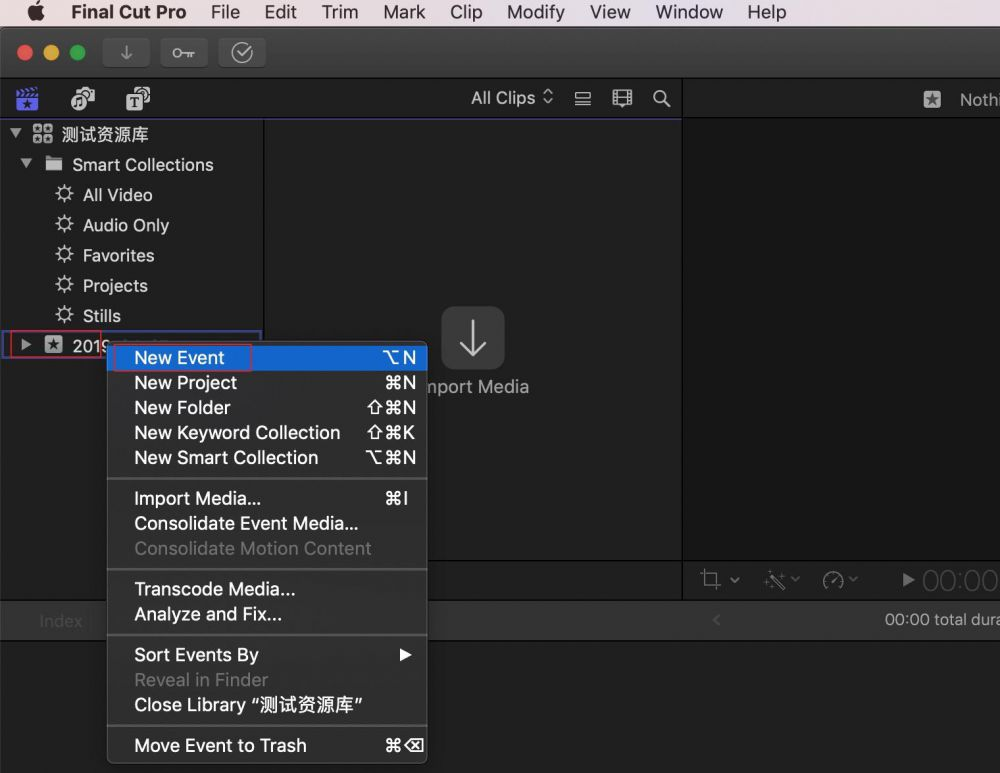Click the 2019 event star icon
1000x773 pixels.
click(x=54, y=344)
